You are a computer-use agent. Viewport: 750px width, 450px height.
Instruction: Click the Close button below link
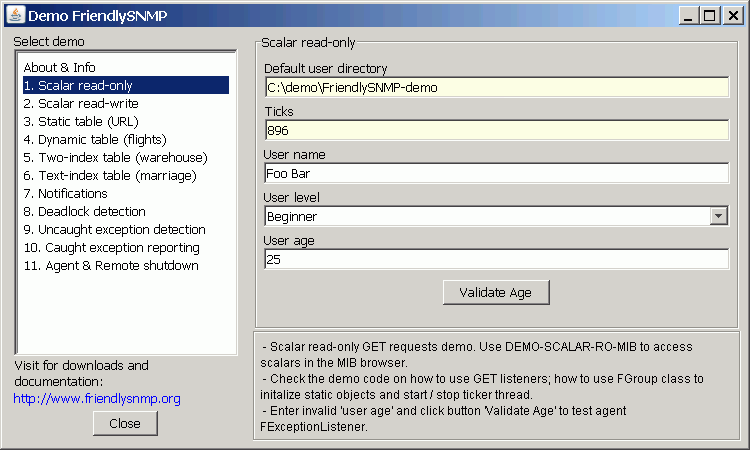click(x=125, y=424)
